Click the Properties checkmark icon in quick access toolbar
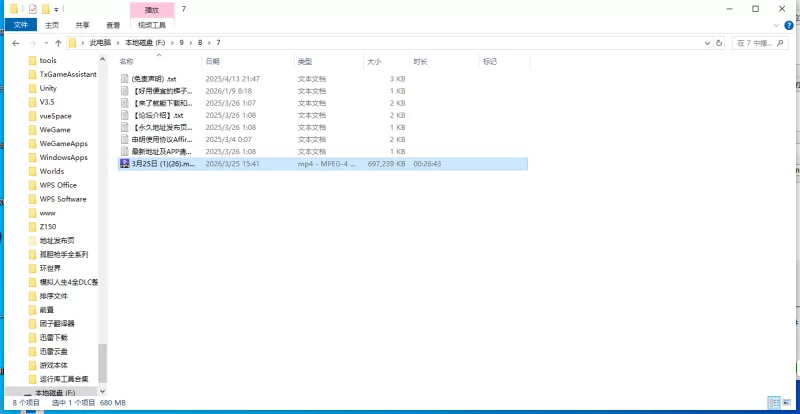Viewport: 800px width, 414px height. pyautogui.click(x=33, y=9)
